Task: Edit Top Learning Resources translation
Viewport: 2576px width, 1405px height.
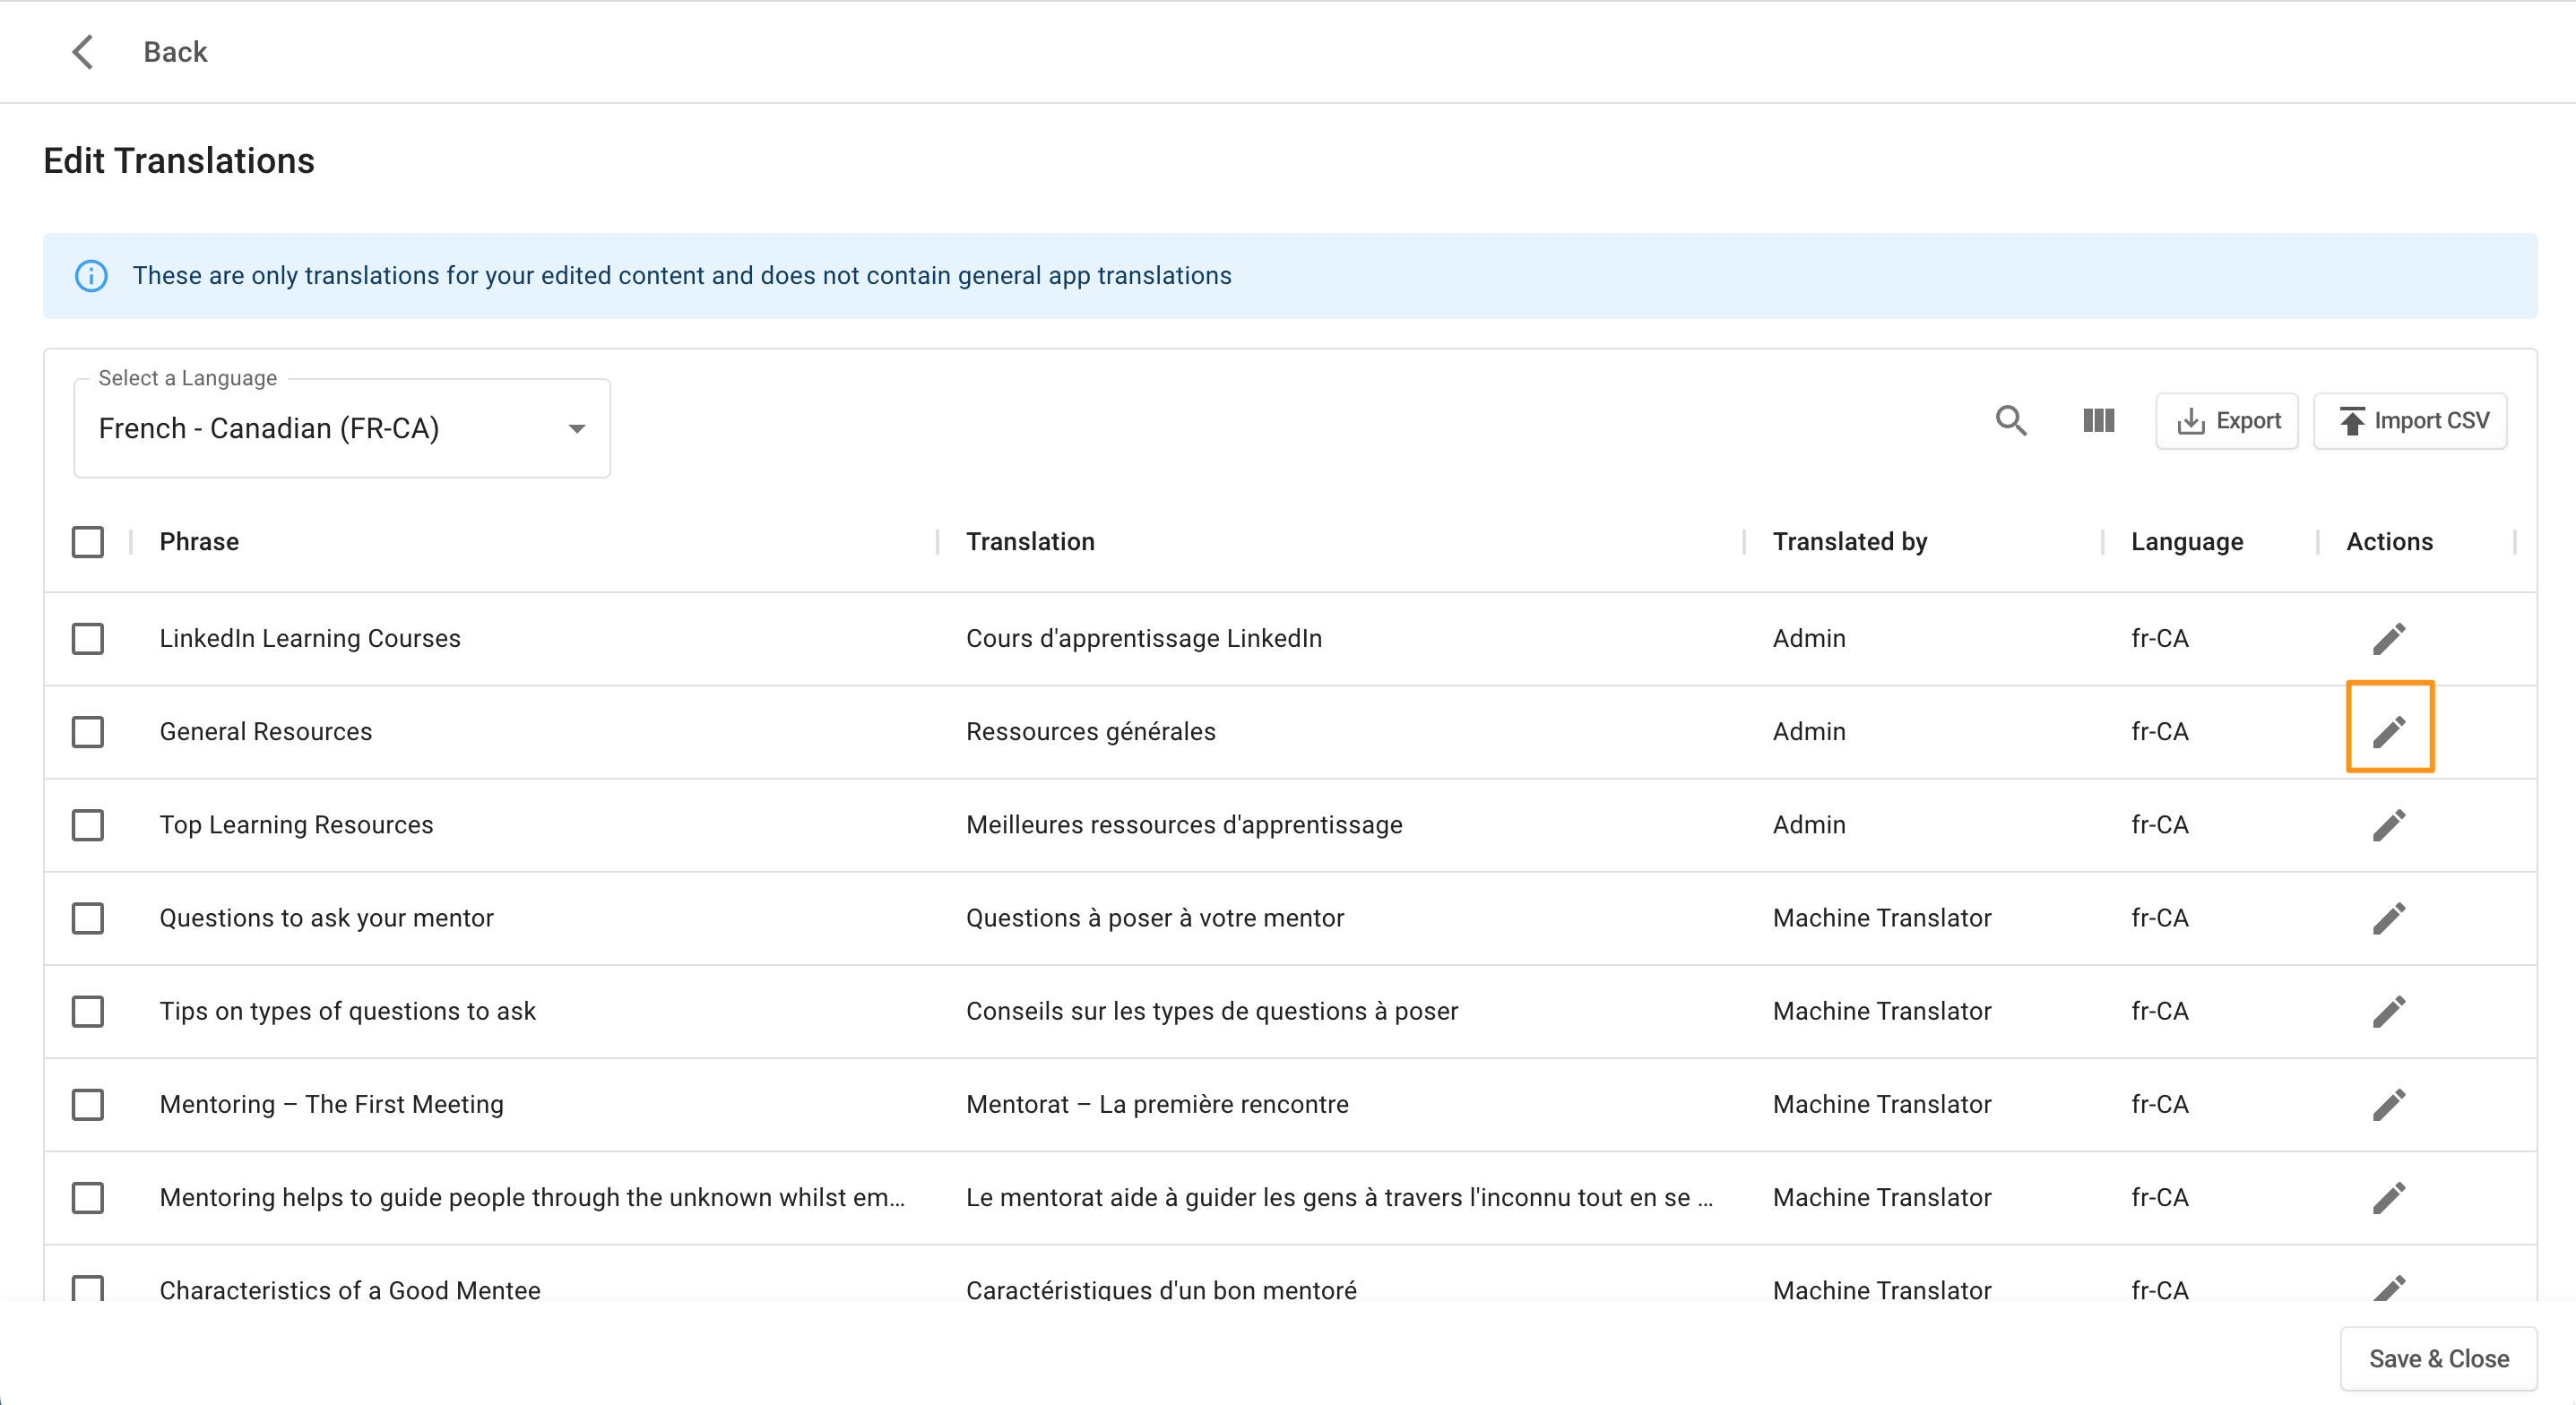Action: tap(2388, 825)
